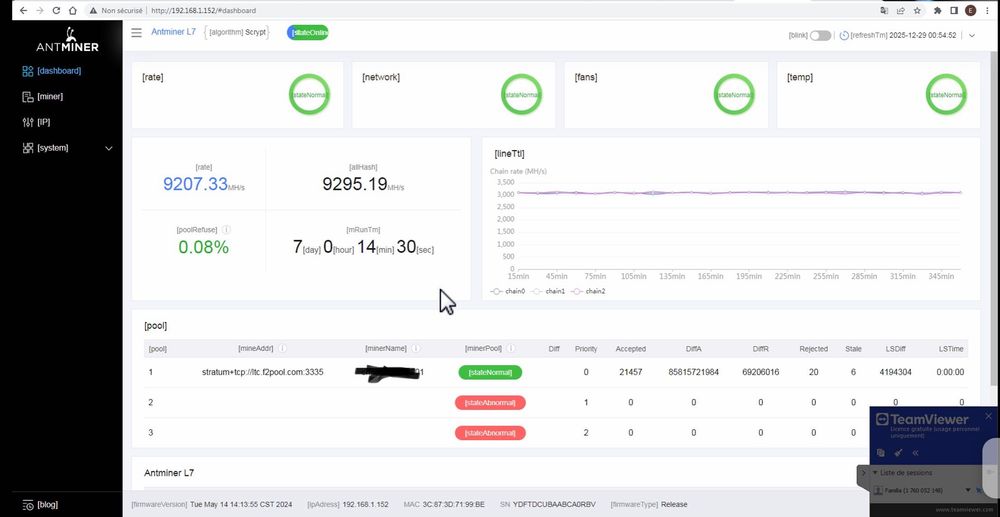Image resolution: width=1000 pixels, height=517 pixels.
Task: Open the browser extensions puzzle icon
Action: [x=937, y=11]
